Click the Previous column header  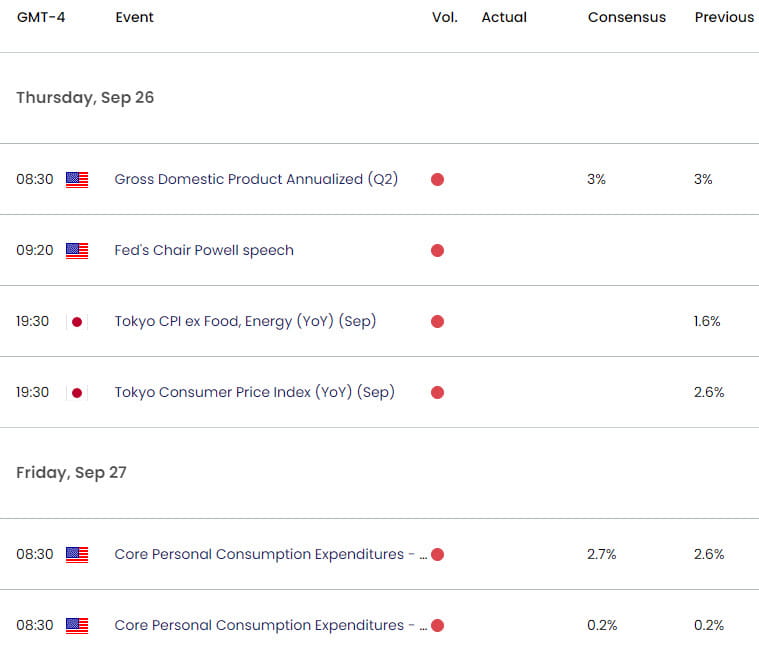coord(724,17)
